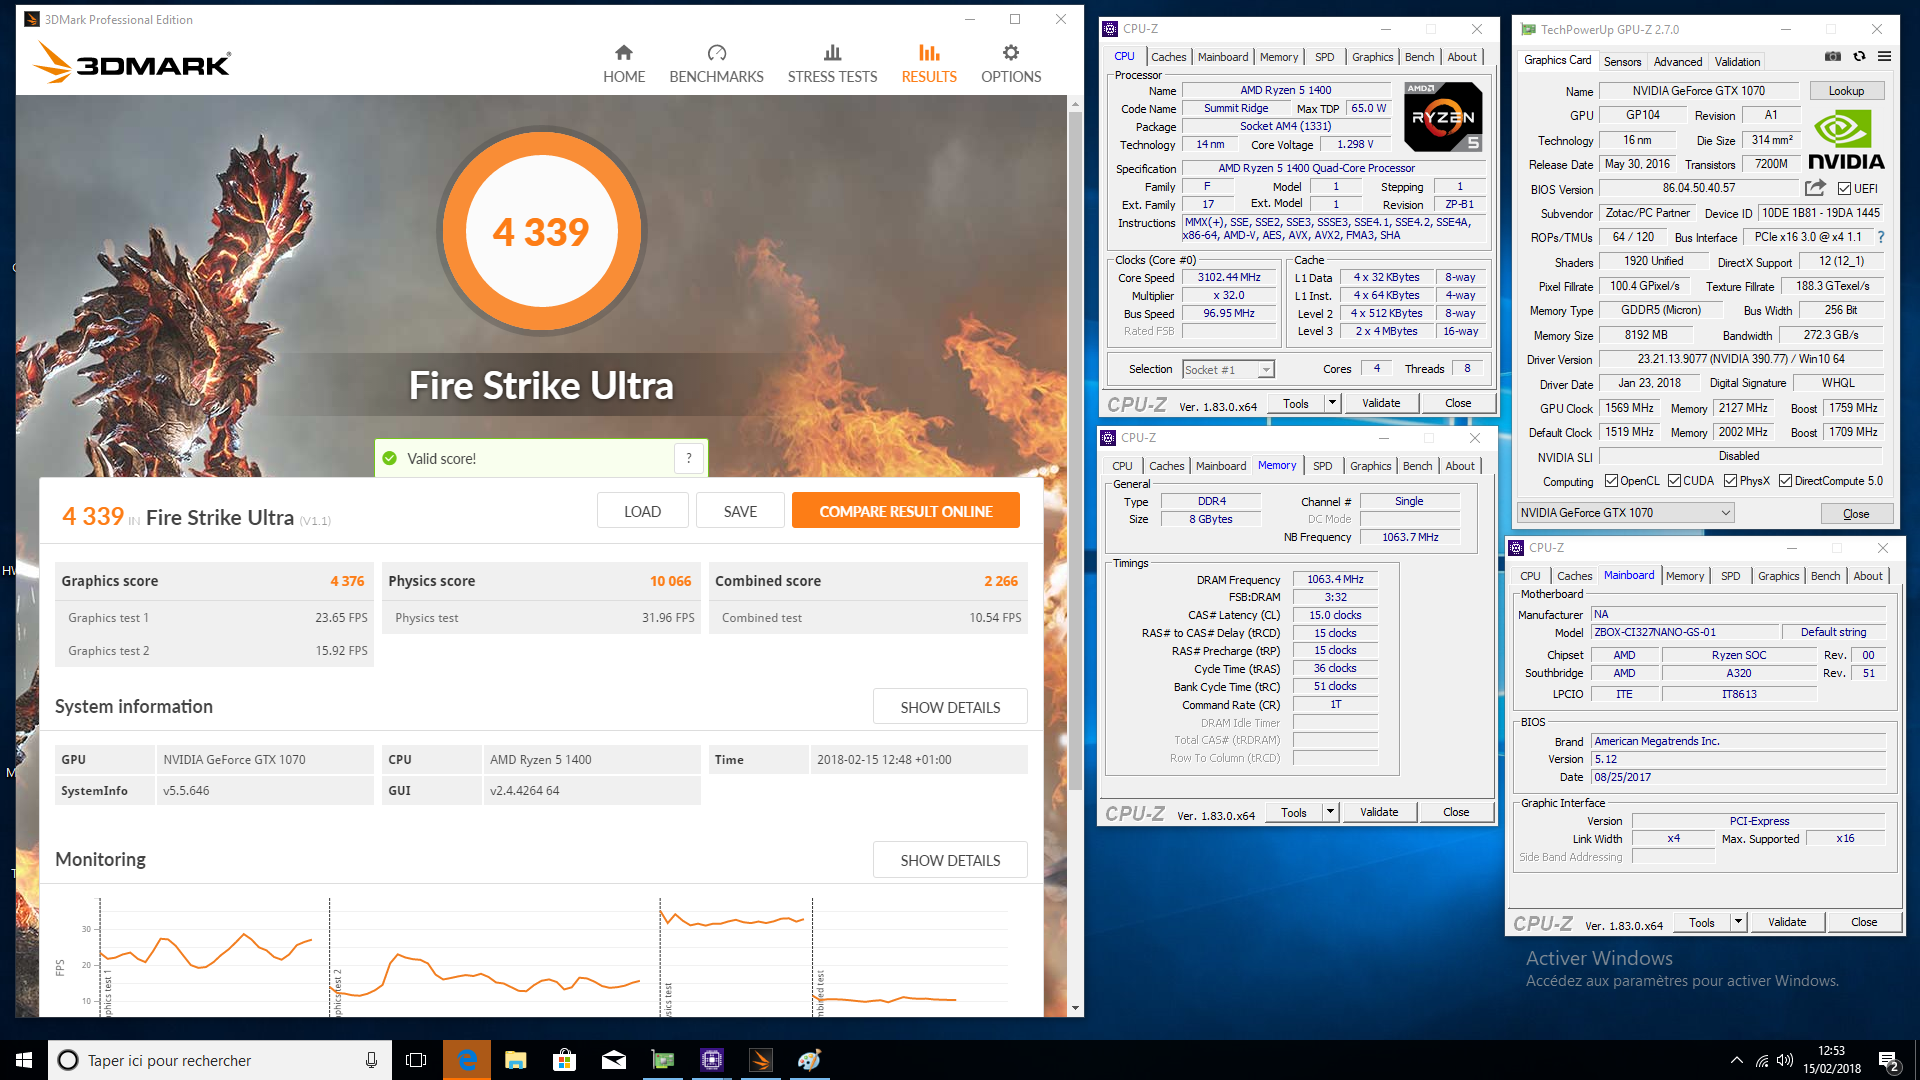
Task: Open Paint from the taskbar icon
Action: (x=809, y=1060)
